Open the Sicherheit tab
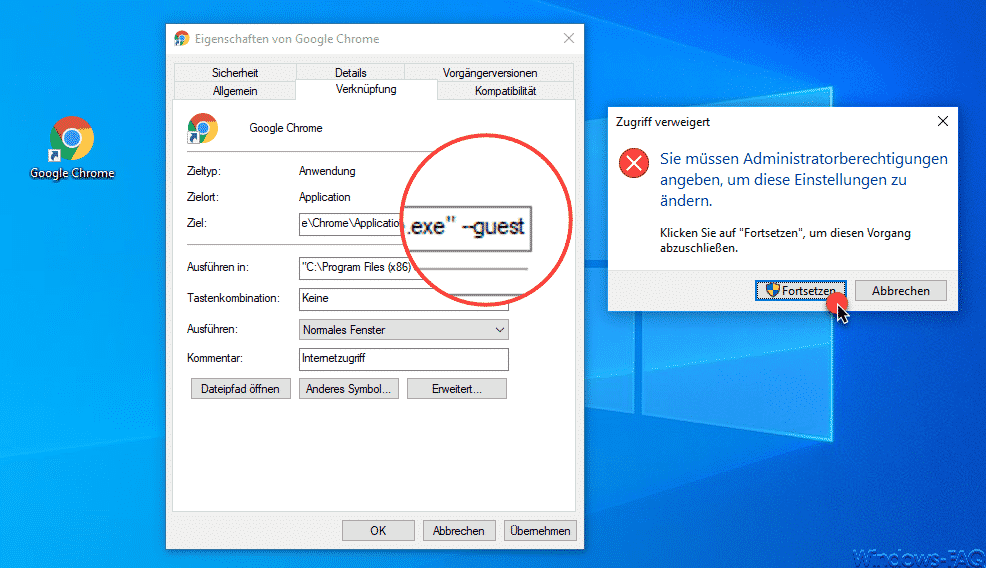 click(x=235, y=72)
